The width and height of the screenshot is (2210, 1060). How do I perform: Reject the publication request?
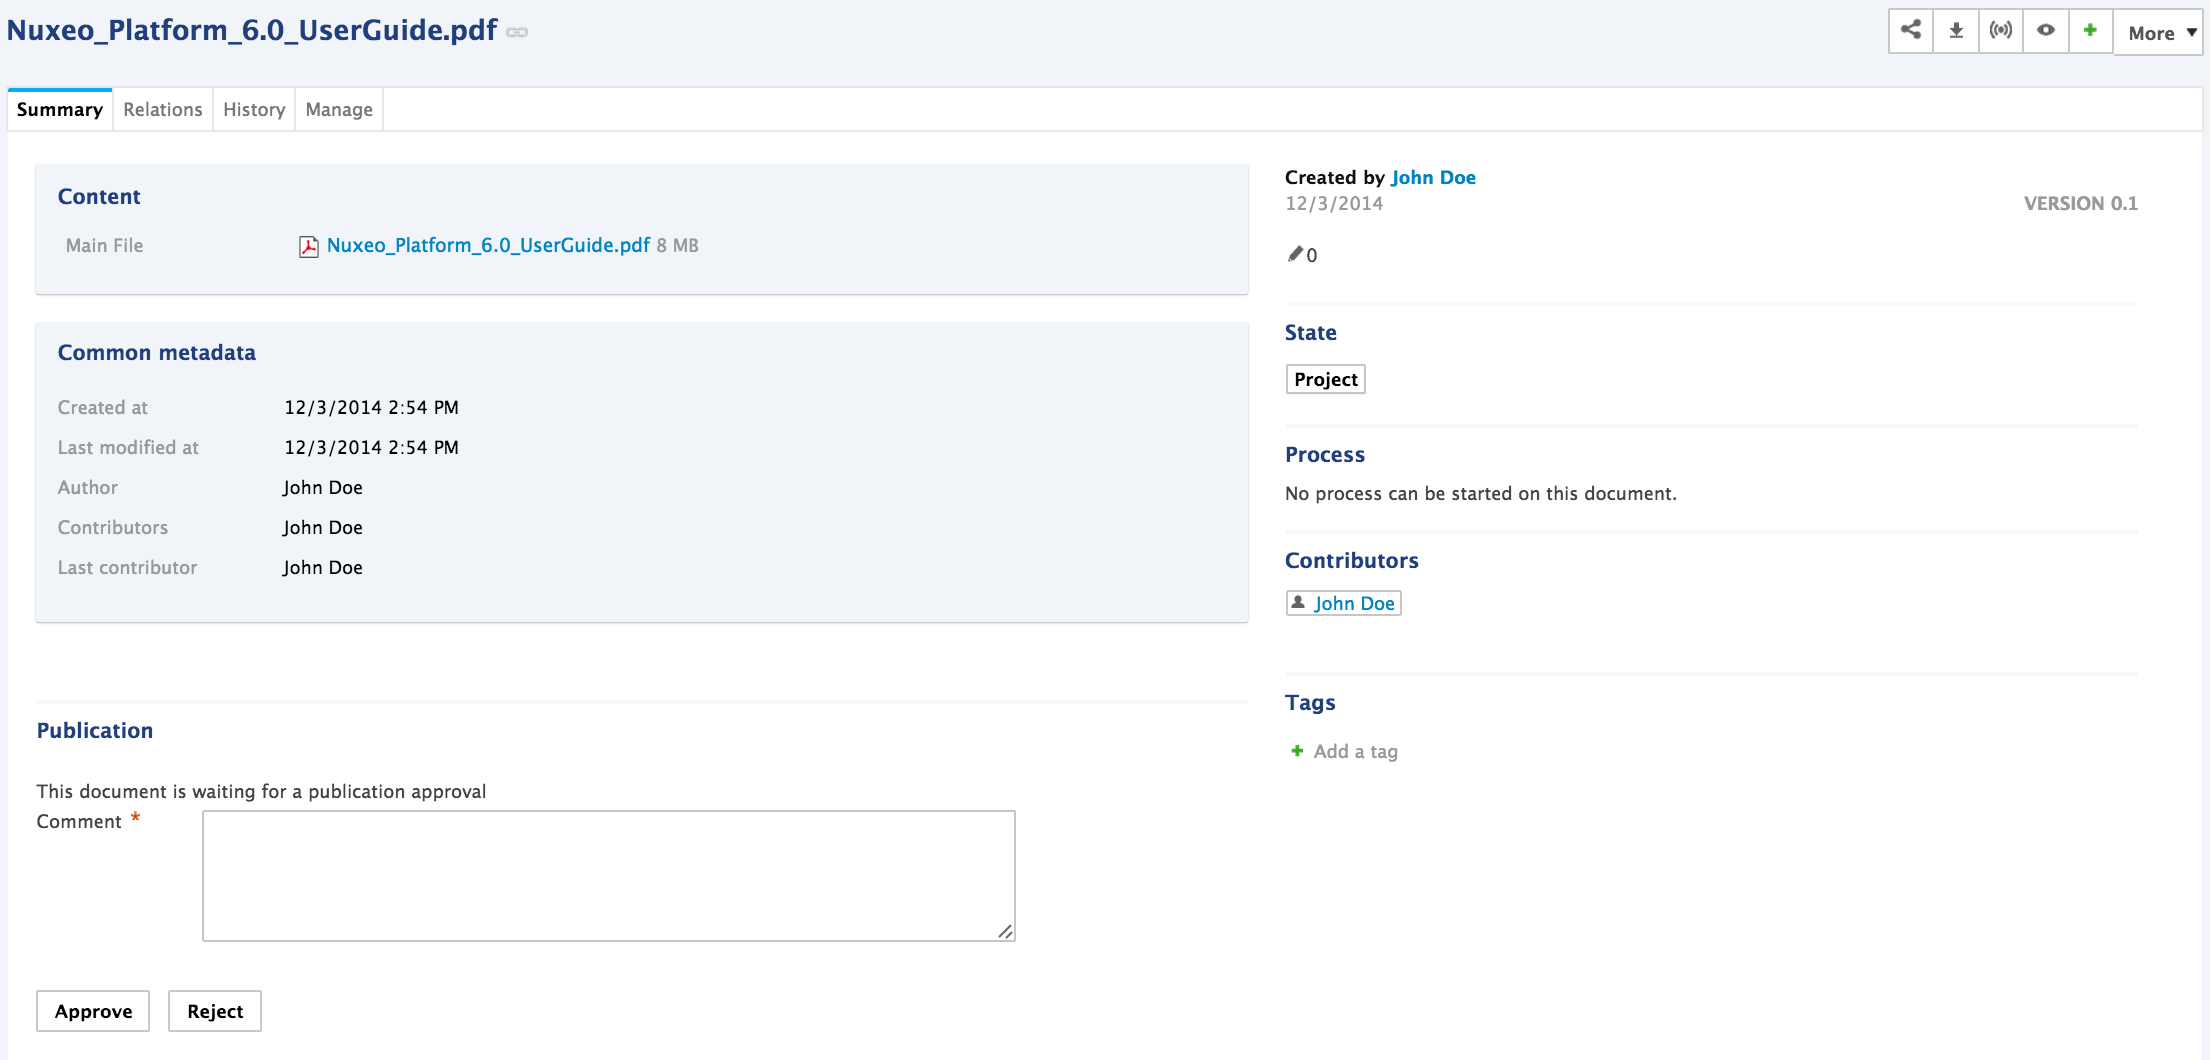(215, 1011)
